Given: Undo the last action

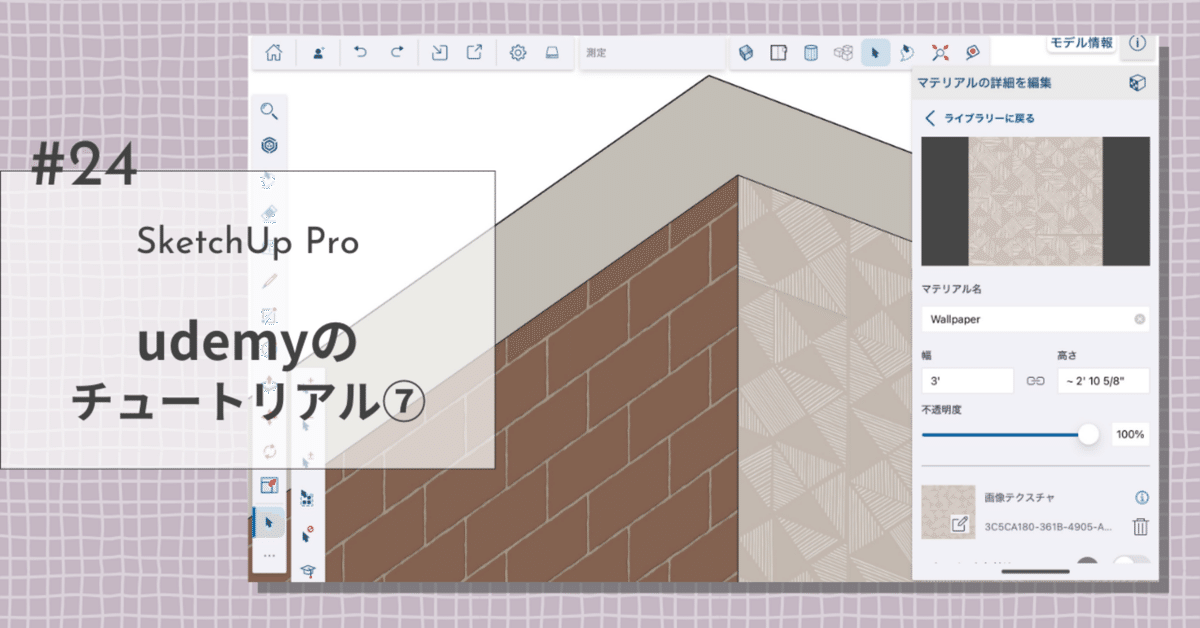Looking at the screenshot, I should point(360,53).
